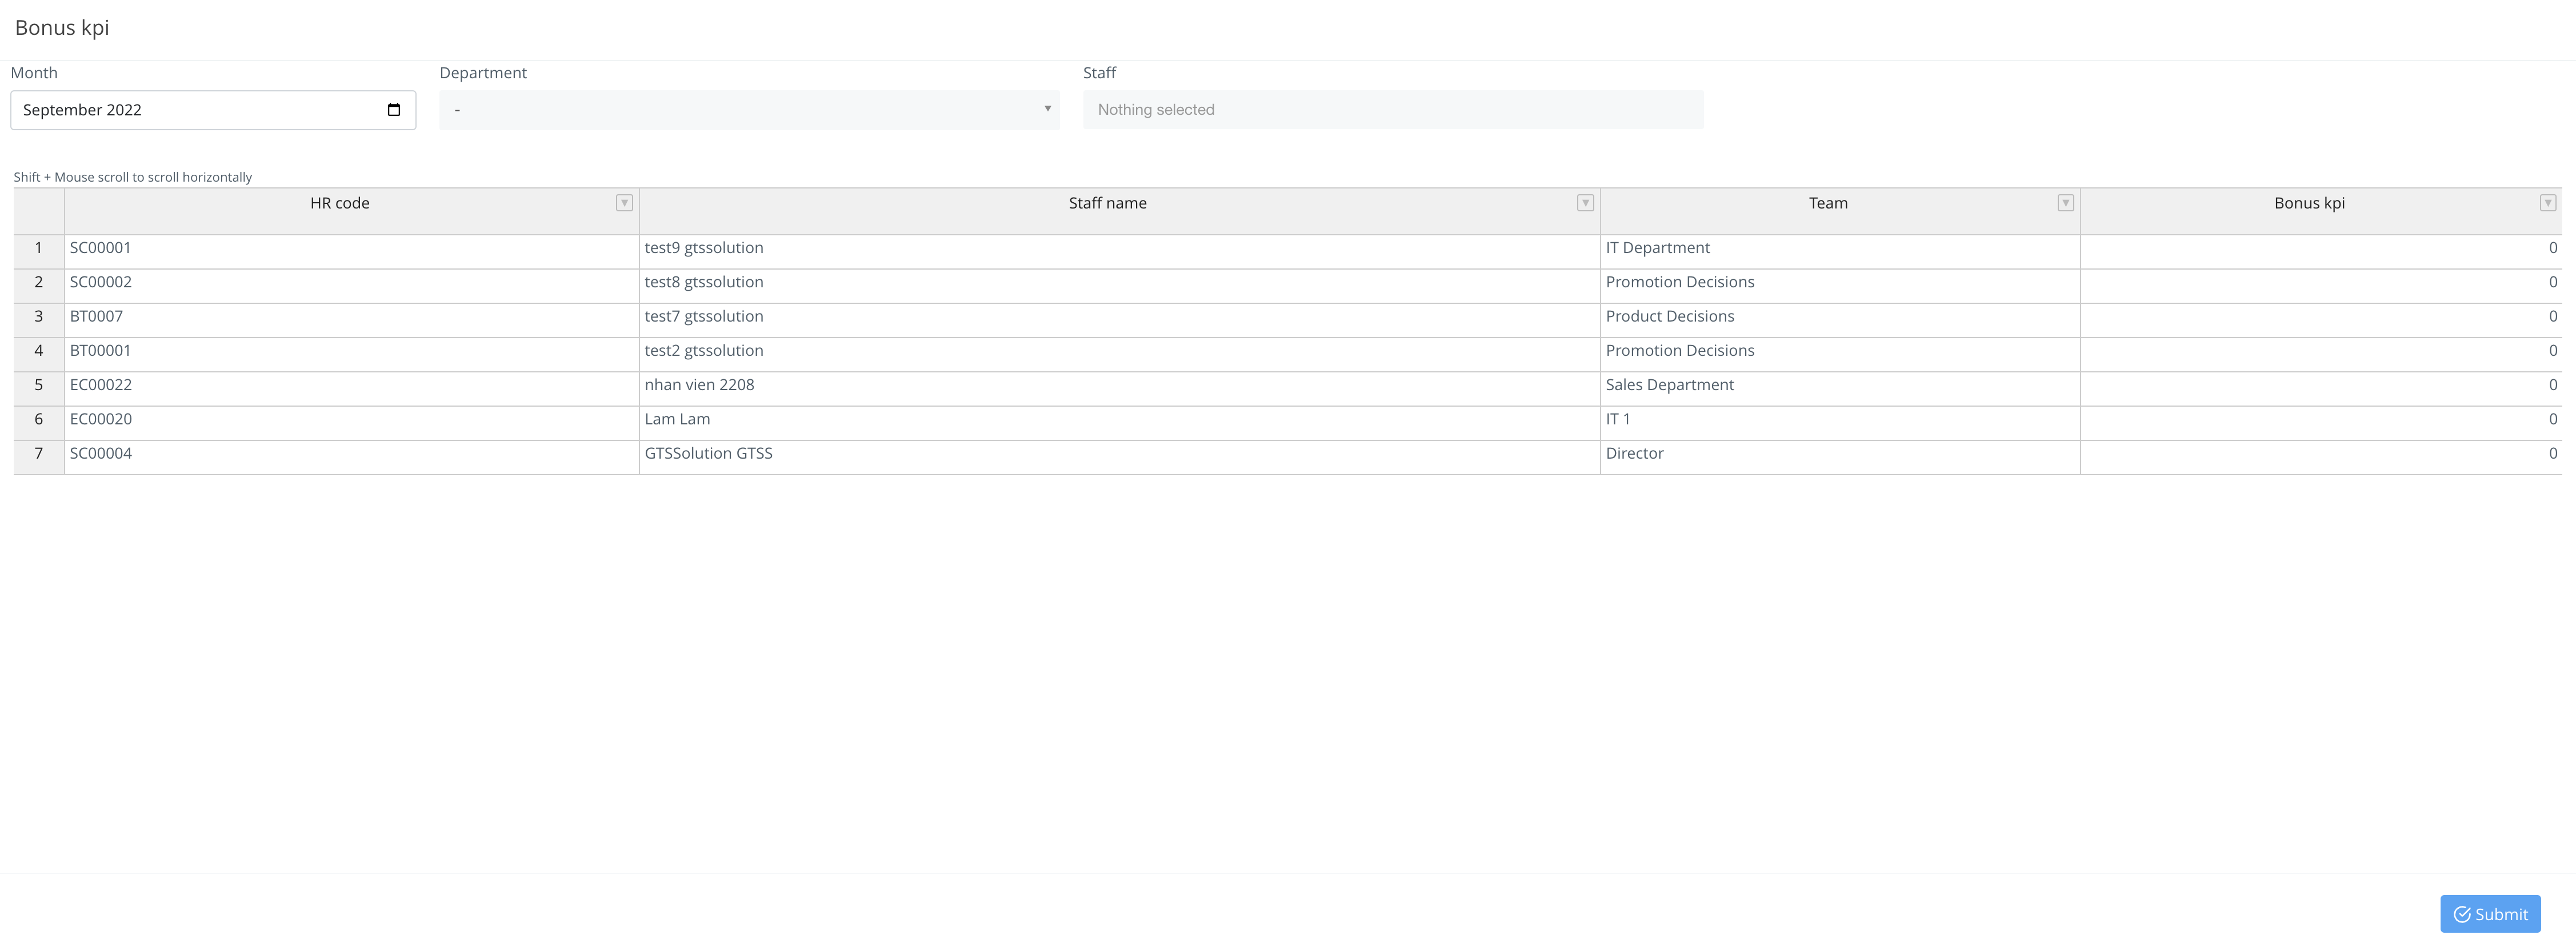This screenshot has height=947, width=2576.
Task: Click the cell containing GTSSolution GTSS
Action: 709,454
